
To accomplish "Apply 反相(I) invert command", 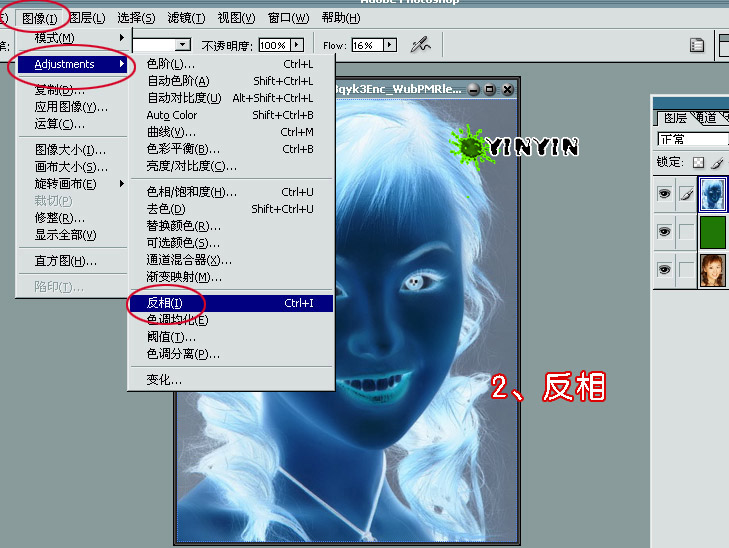I will [x=231, y=303].
